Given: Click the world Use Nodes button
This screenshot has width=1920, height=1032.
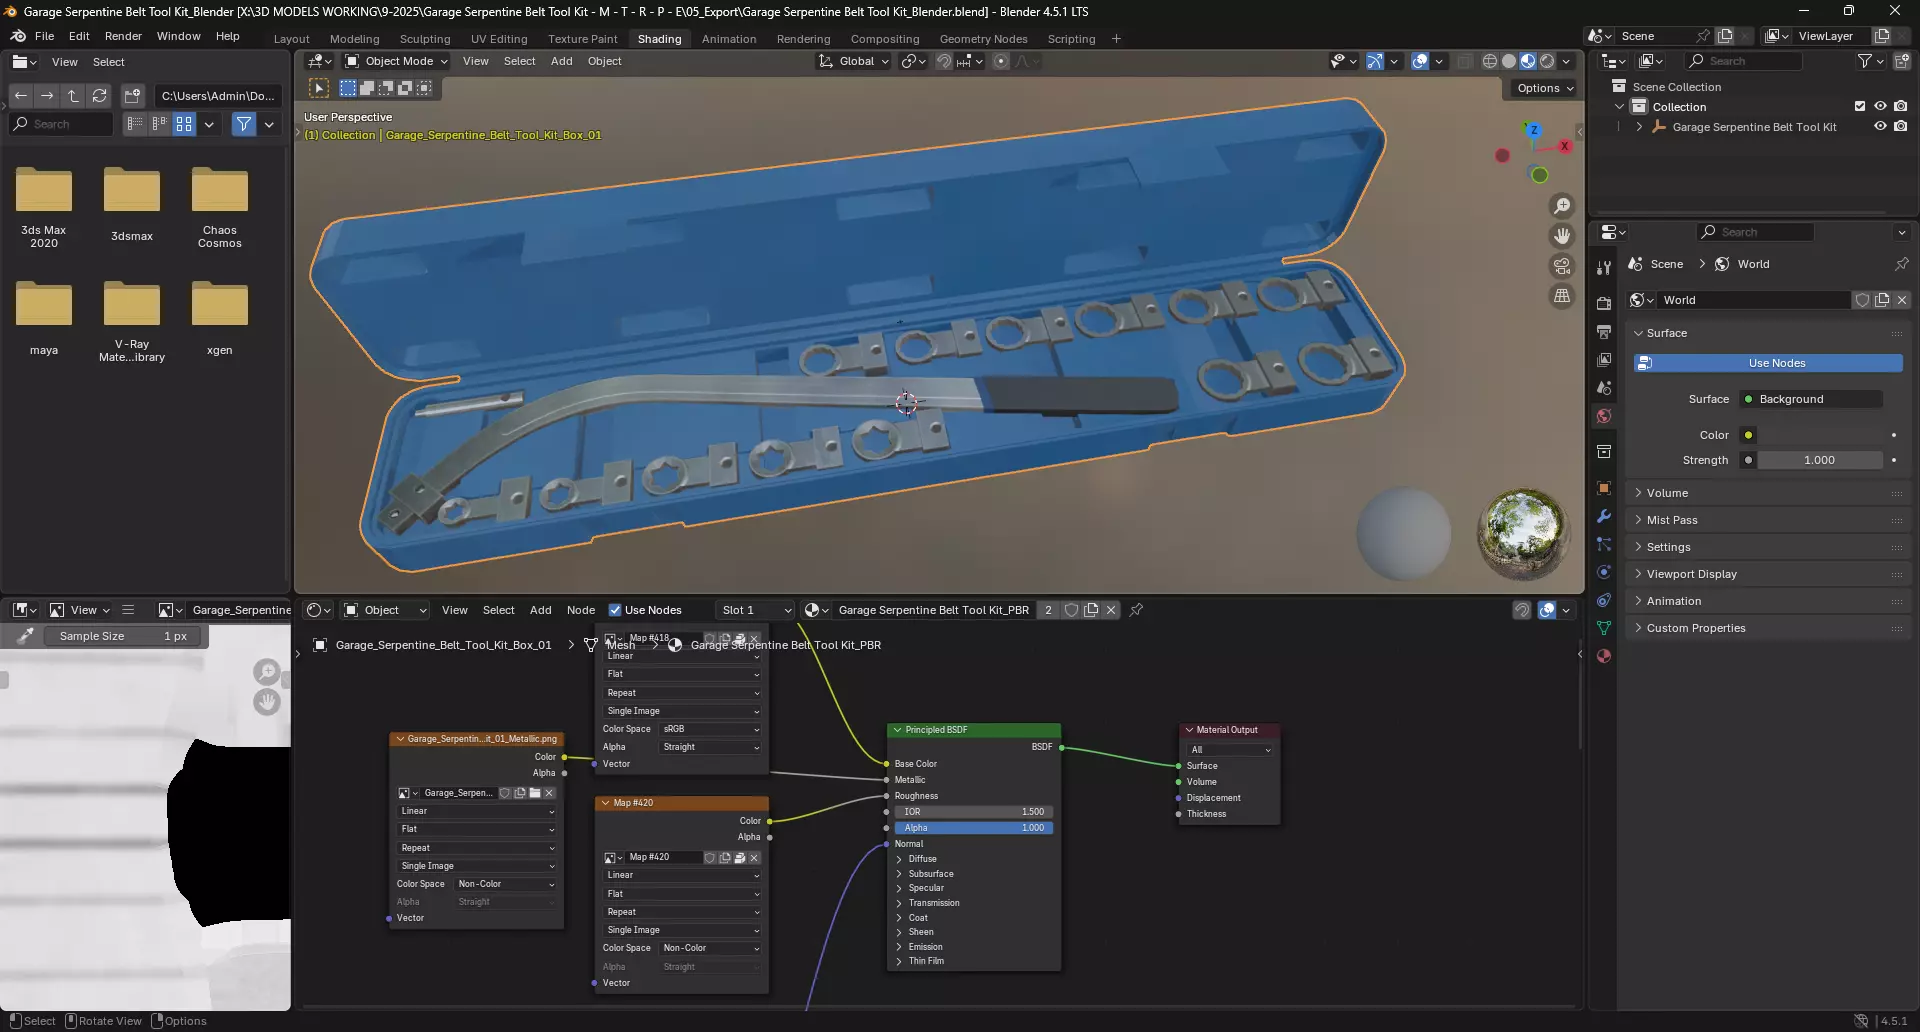Looking at the screenshot, I should [x=1768, y=363].
